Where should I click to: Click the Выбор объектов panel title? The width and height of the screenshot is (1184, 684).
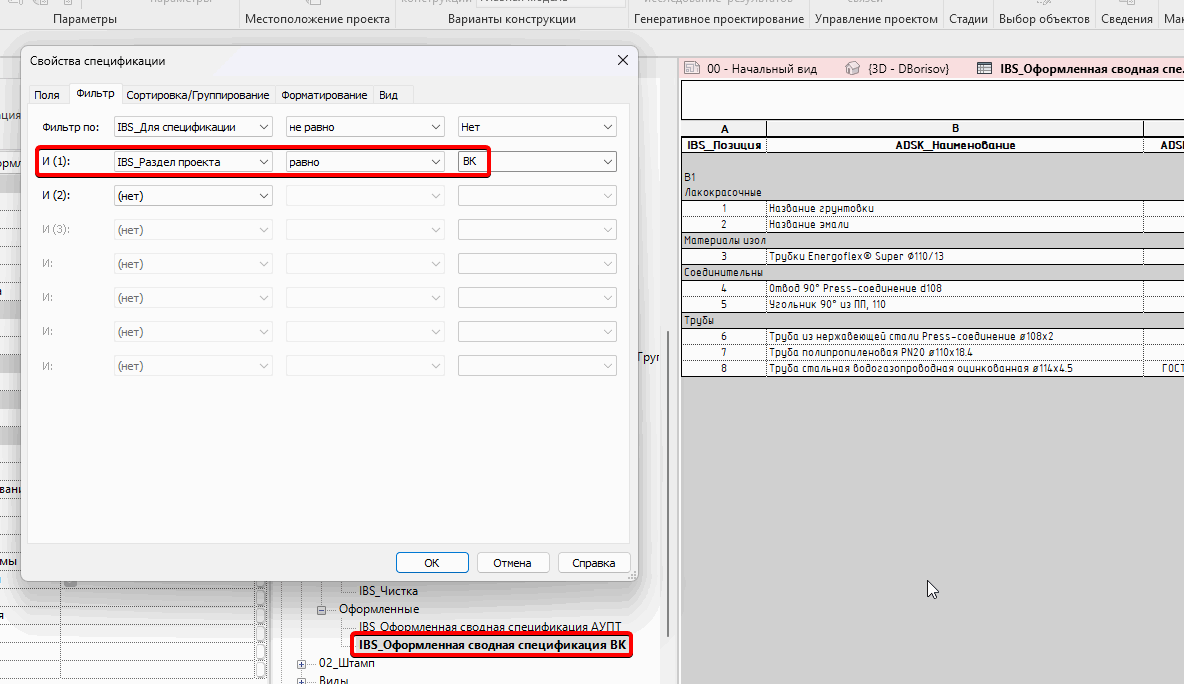(x=1044, y=19)
